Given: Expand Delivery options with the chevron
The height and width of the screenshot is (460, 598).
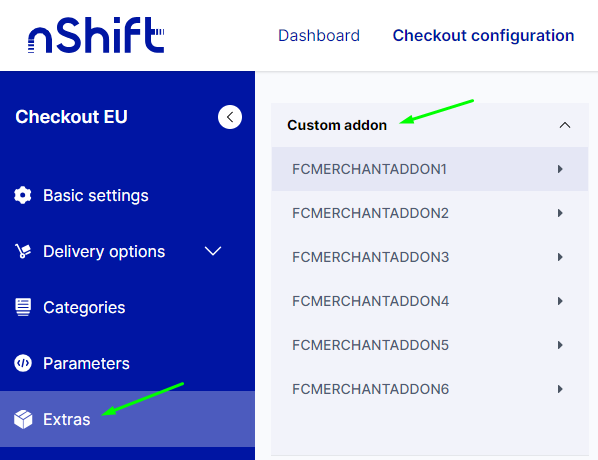Looking at the screenshot, I should (213, 251).
